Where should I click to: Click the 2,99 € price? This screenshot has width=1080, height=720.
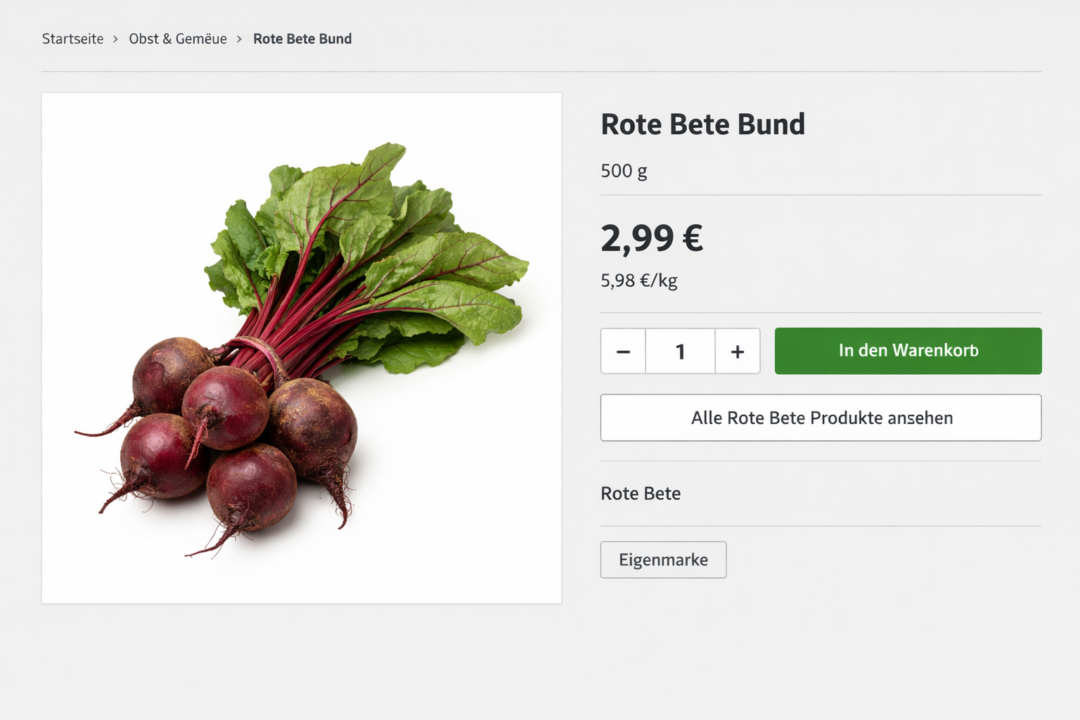tap(652, 238)
